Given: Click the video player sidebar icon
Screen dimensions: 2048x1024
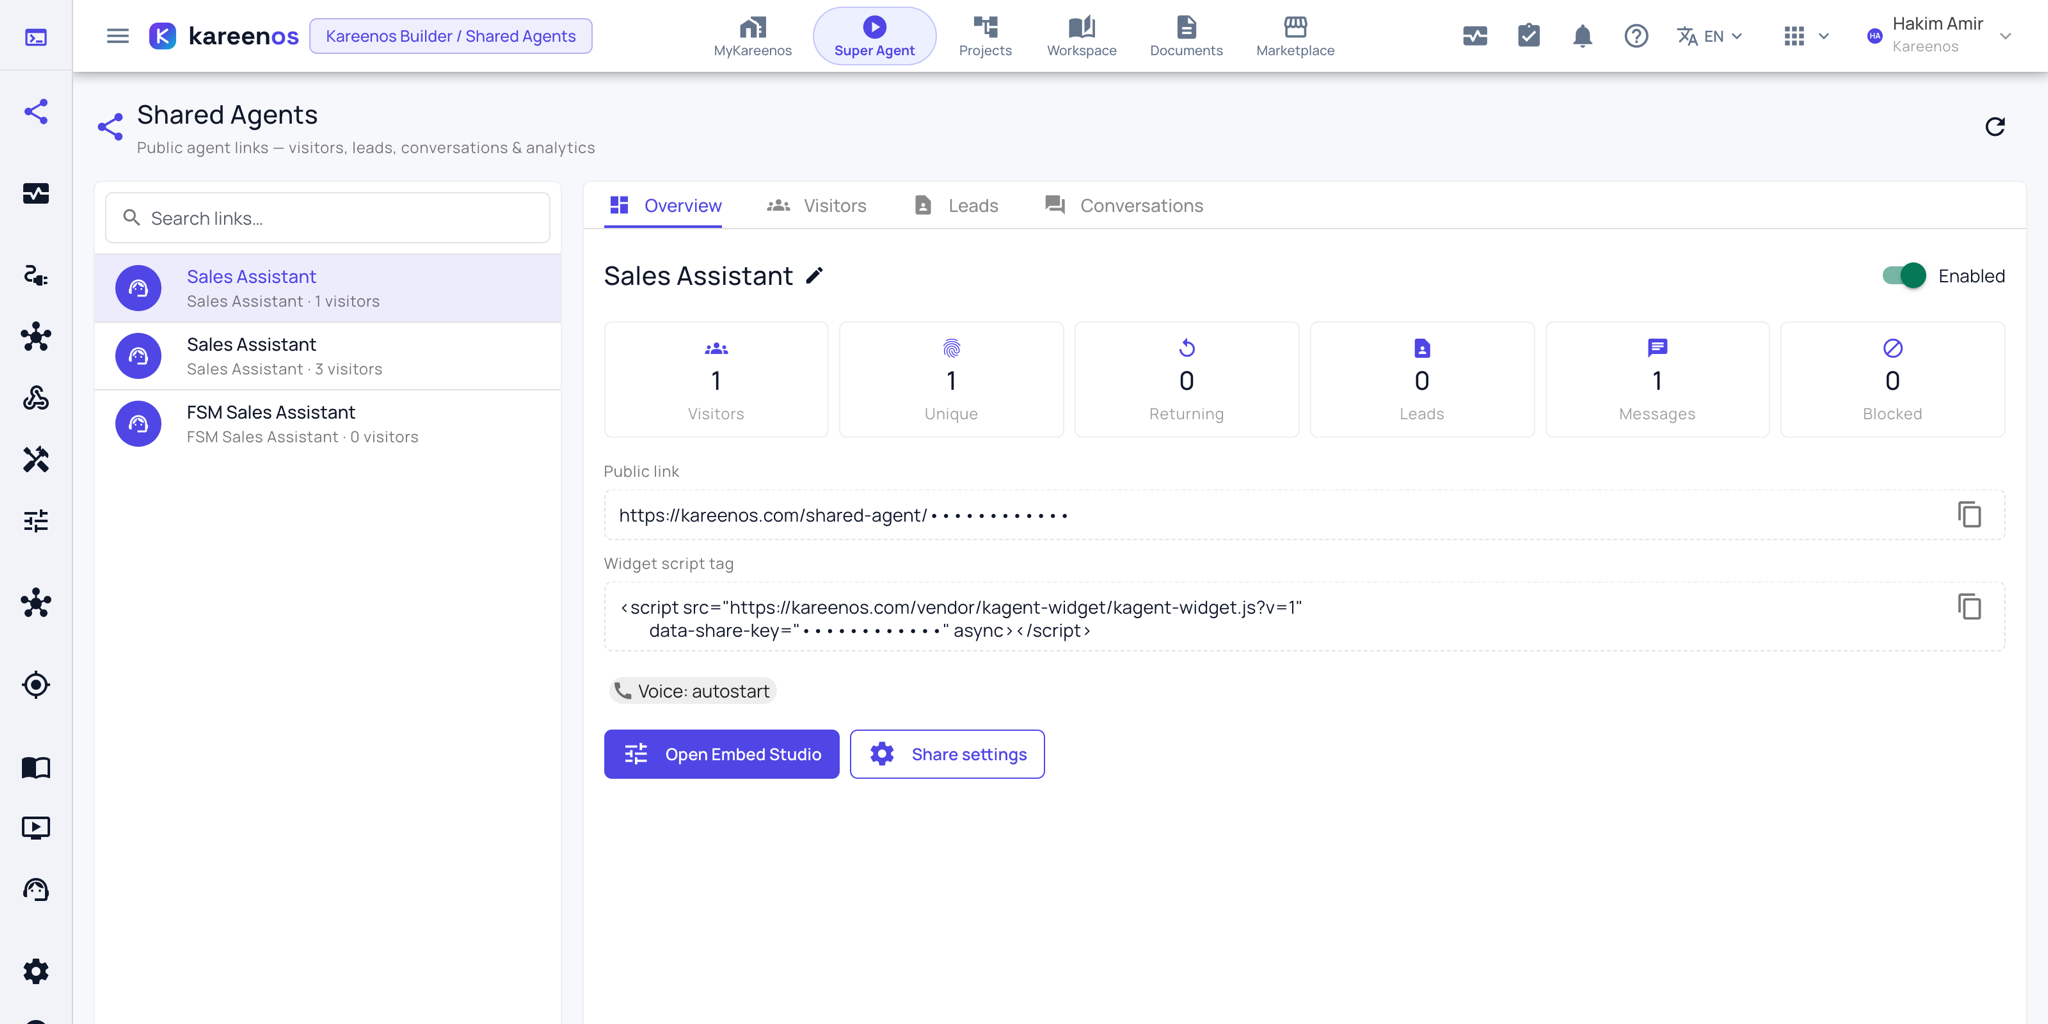Looking at the screenshot, I should tap(36, 828).
